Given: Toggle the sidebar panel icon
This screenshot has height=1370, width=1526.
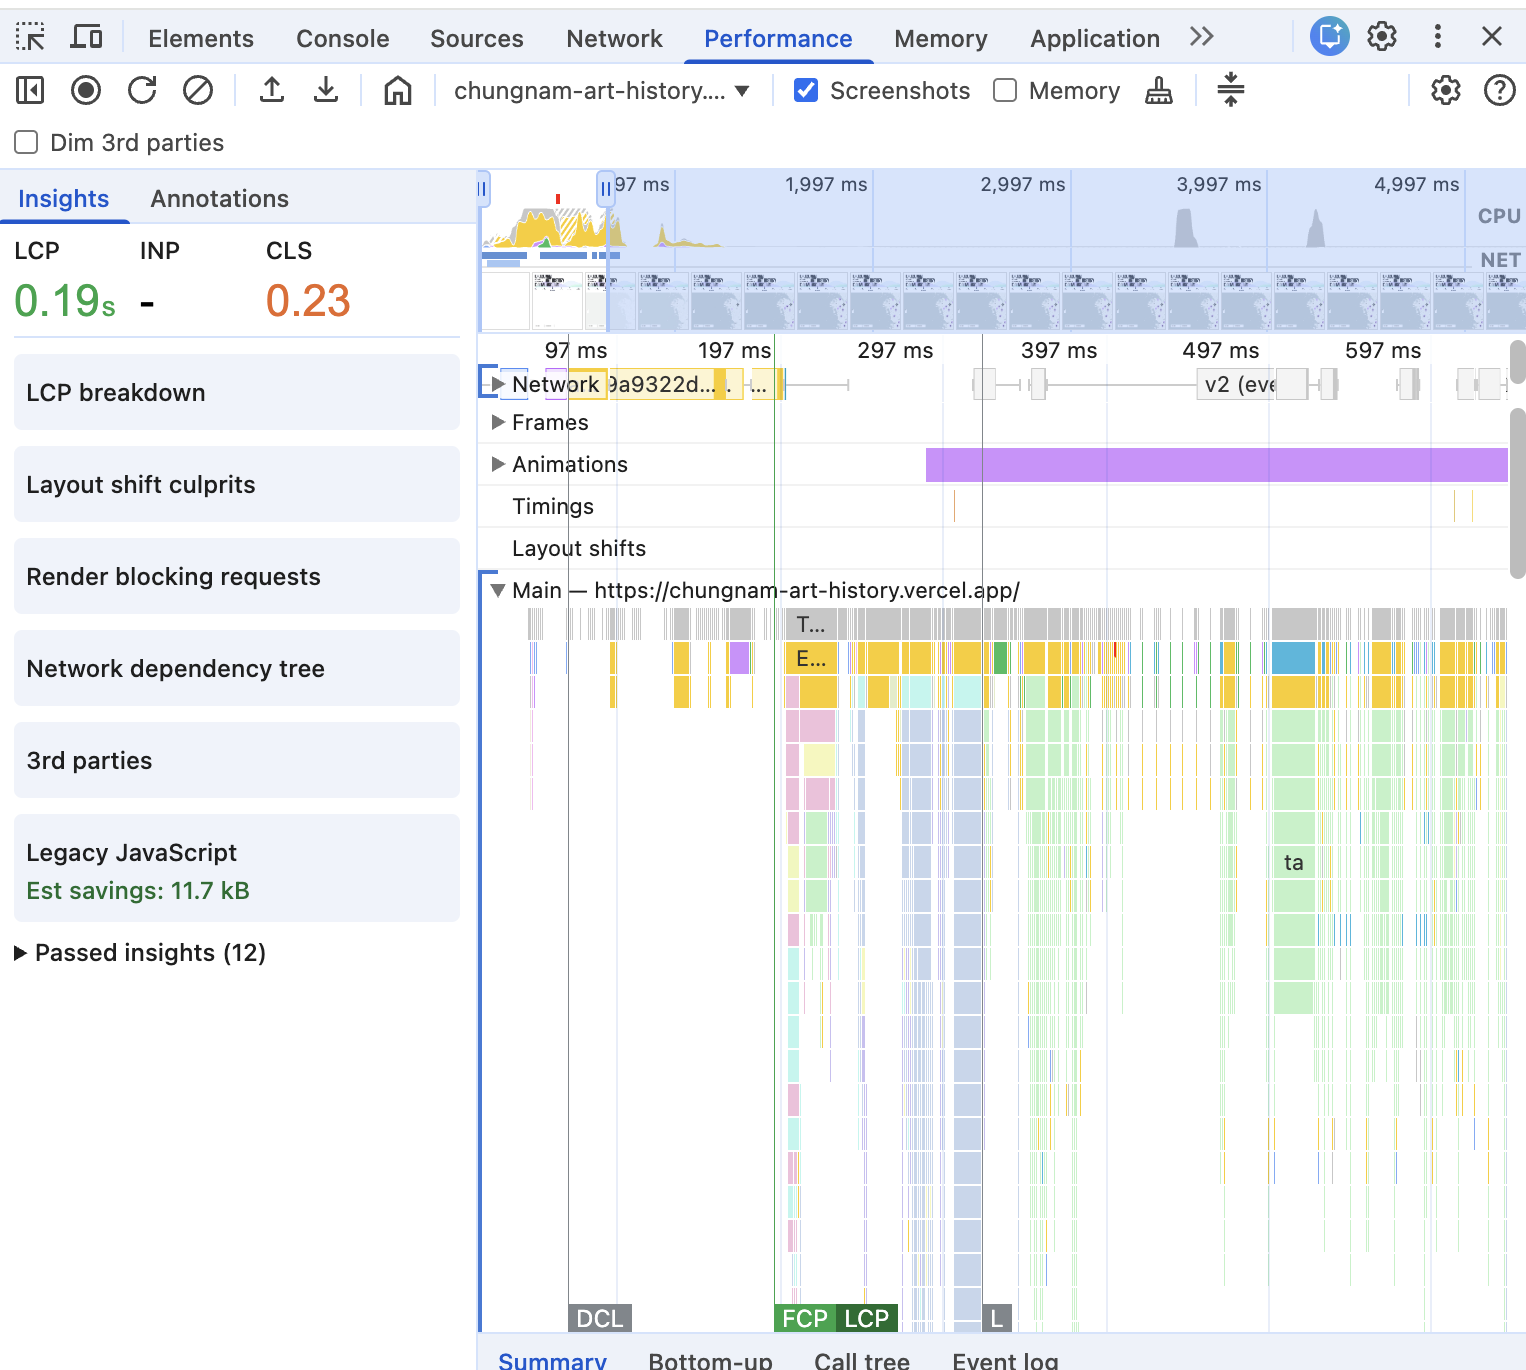Looking at the screenshot, I should coord(30,91).
